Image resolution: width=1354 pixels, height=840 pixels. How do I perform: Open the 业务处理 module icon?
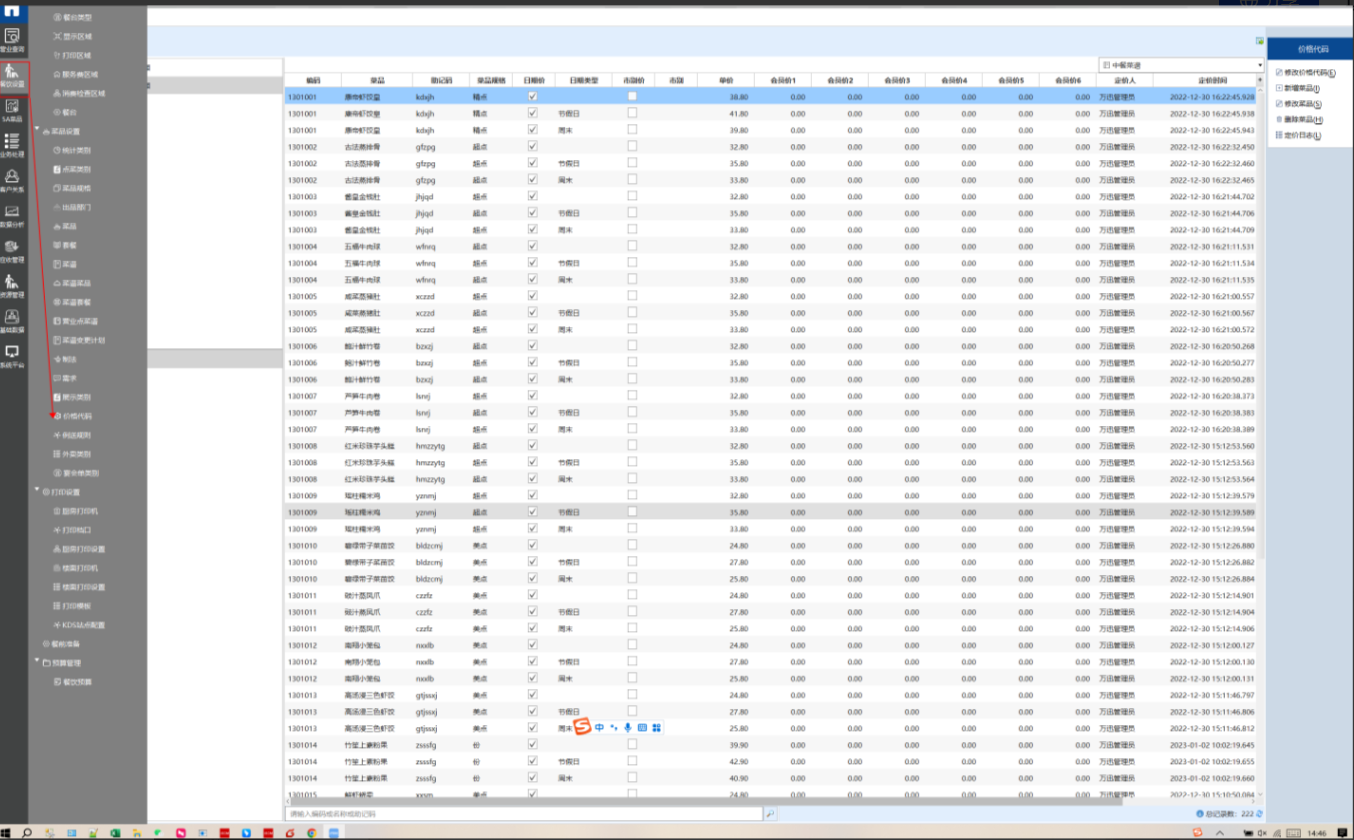tap(13, 144)
